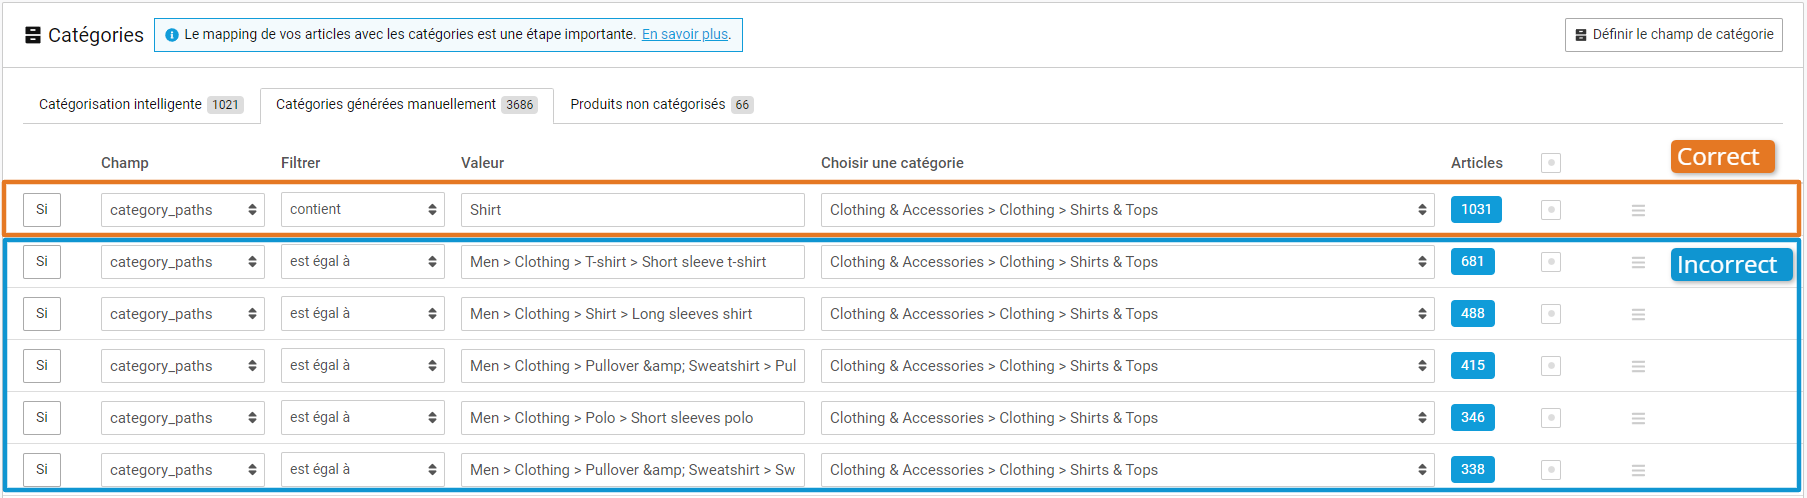Click the info icon in the mapping notice
This screenshot has height=498, width=1807.
172,35
